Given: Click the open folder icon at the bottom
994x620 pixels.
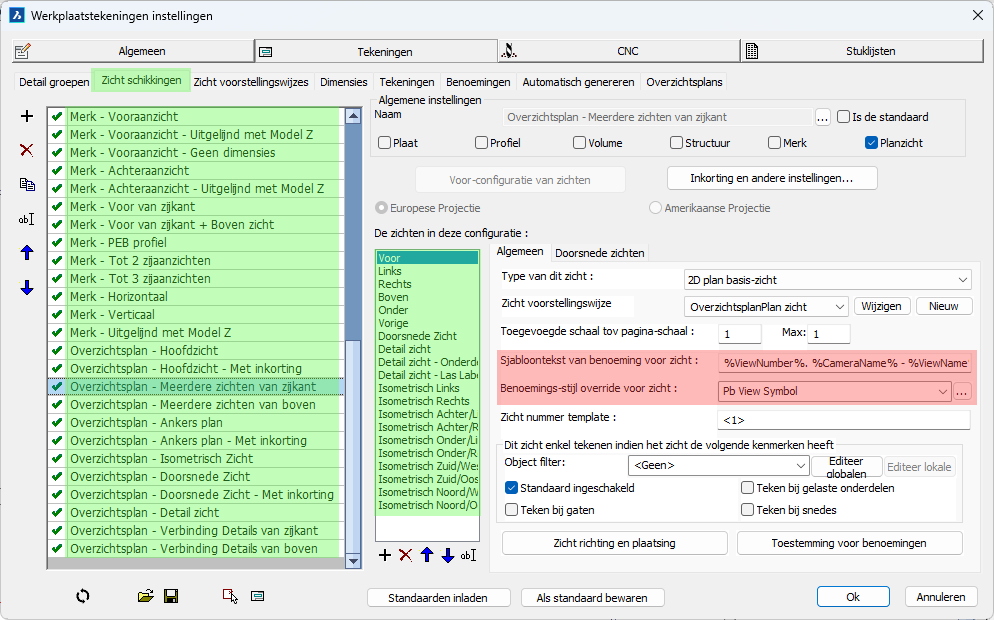Looking at the screenshot, I should click(x=146, y=596).
